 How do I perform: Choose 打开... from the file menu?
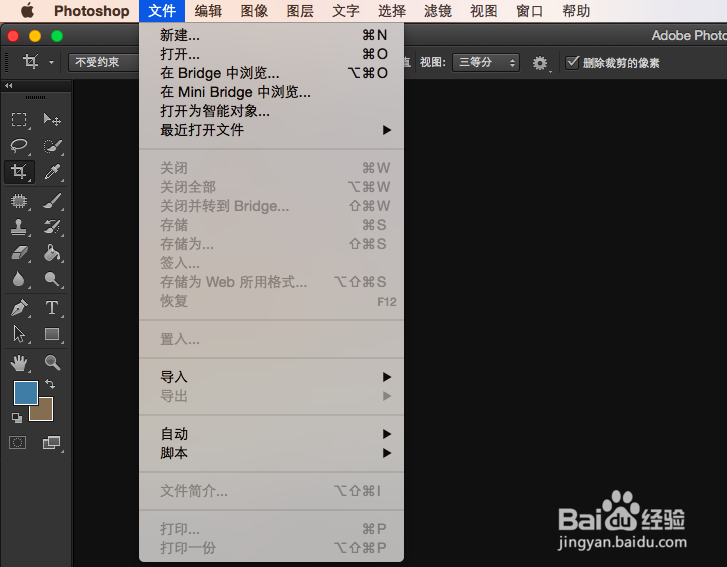pos(271,54)
